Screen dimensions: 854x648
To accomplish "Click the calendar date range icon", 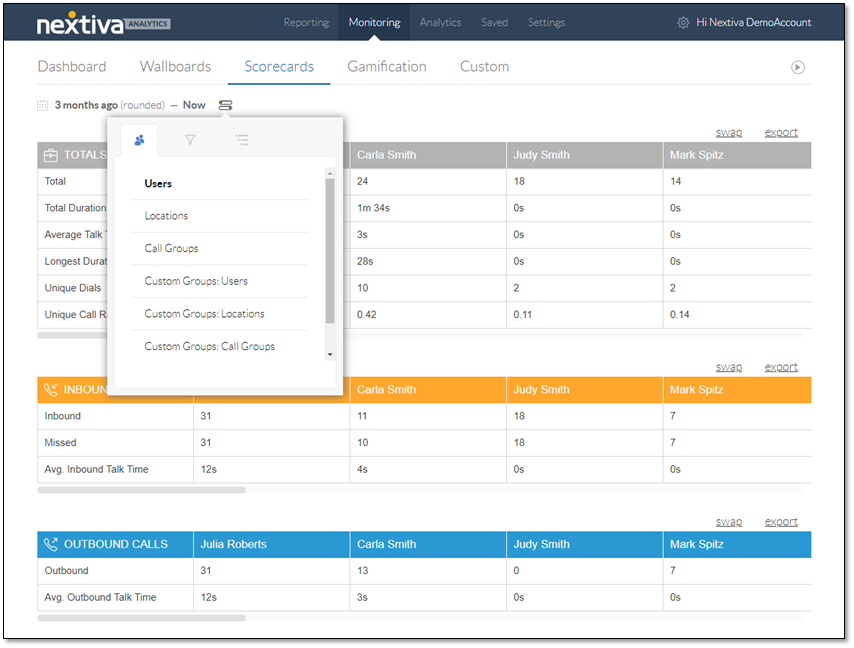I will click(42, 105).
